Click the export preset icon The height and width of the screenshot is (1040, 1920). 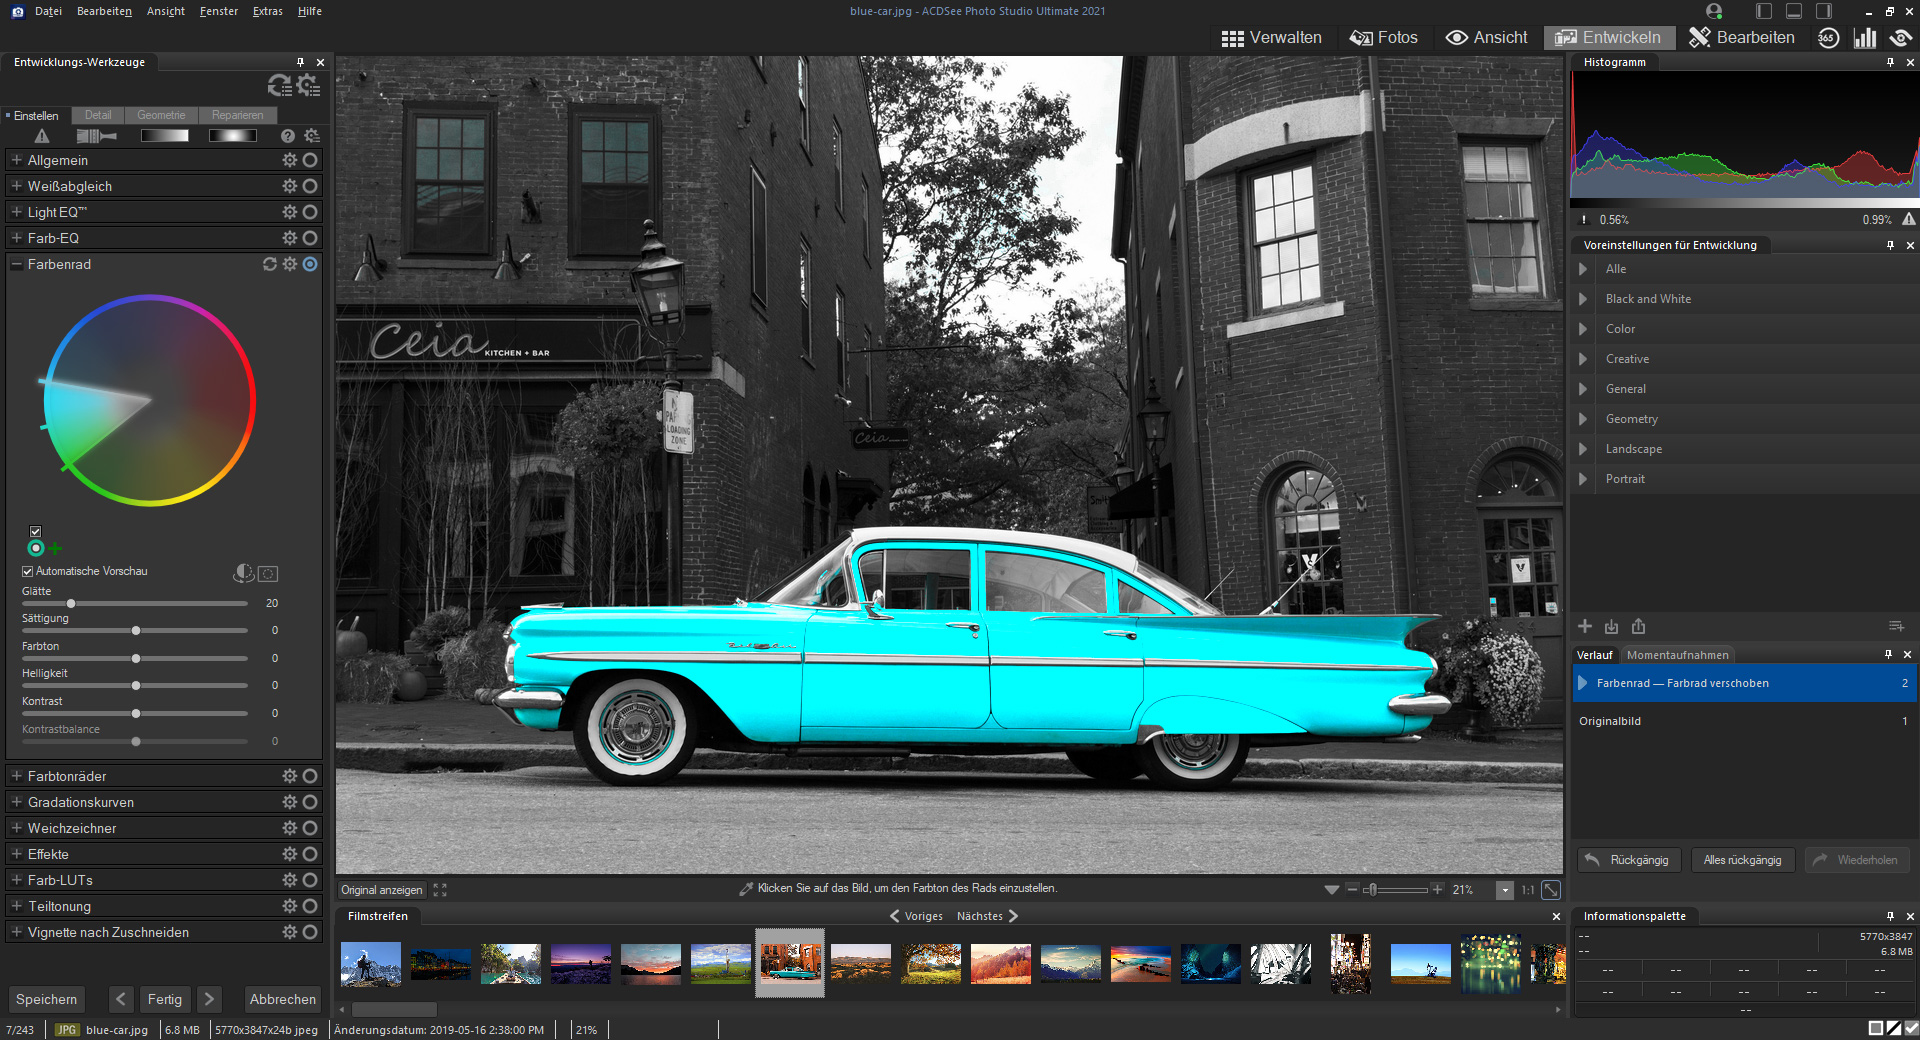[x=1638, y=626]
